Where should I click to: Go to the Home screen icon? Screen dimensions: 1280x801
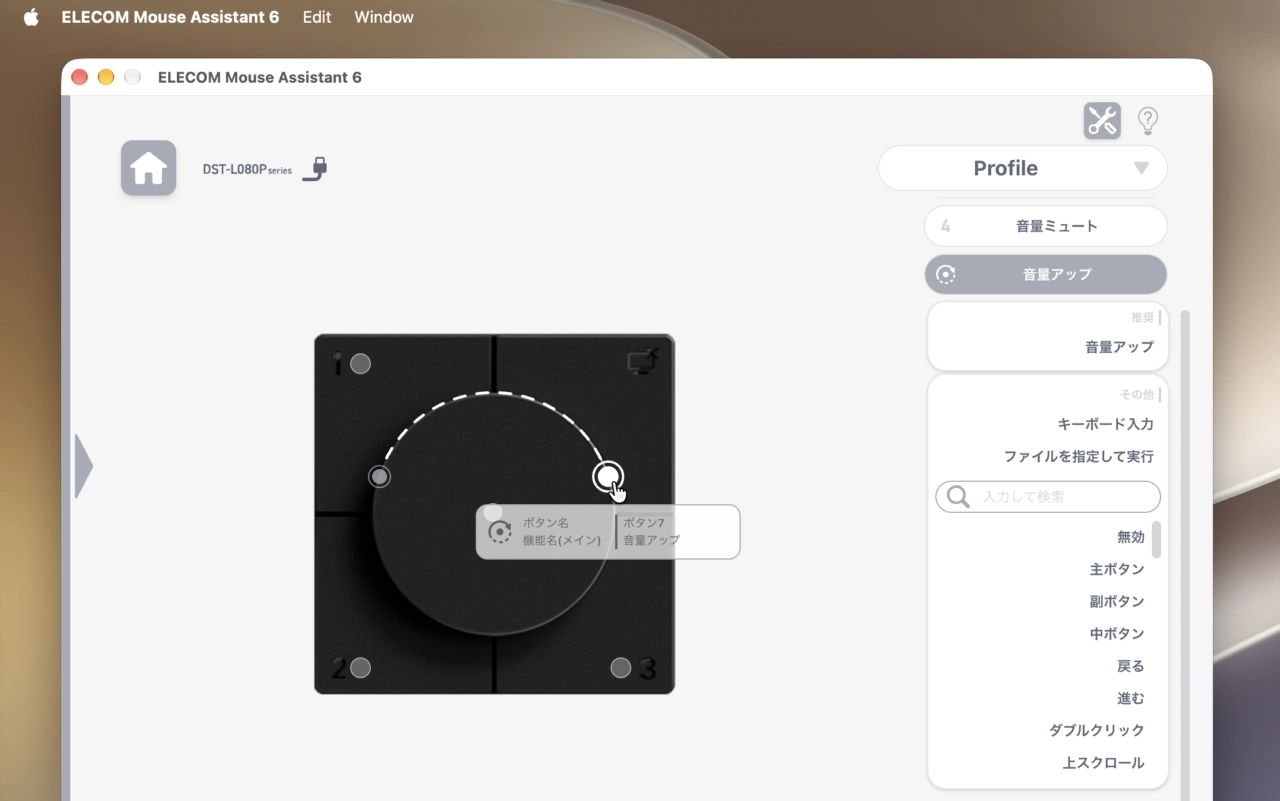point(148,168)
